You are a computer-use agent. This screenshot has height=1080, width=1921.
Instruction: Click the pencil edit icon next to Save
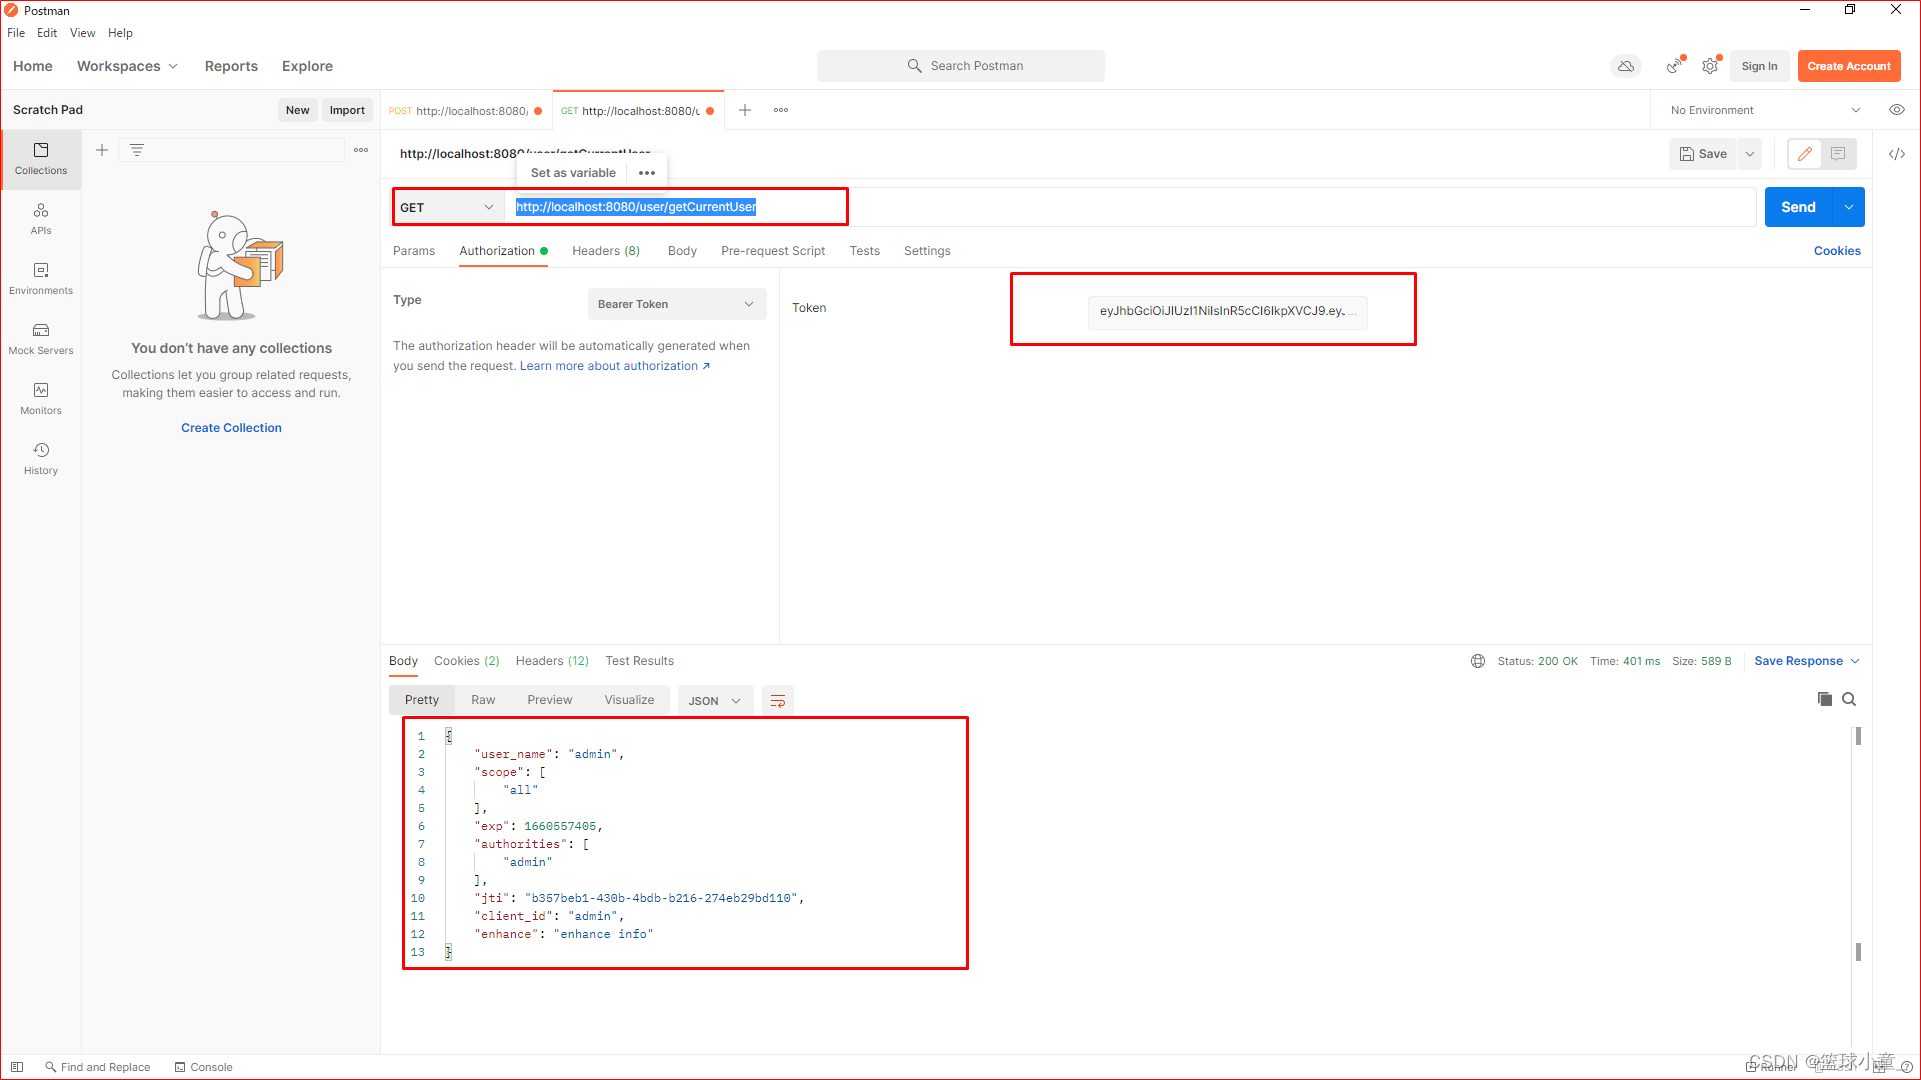point(1805,154)
